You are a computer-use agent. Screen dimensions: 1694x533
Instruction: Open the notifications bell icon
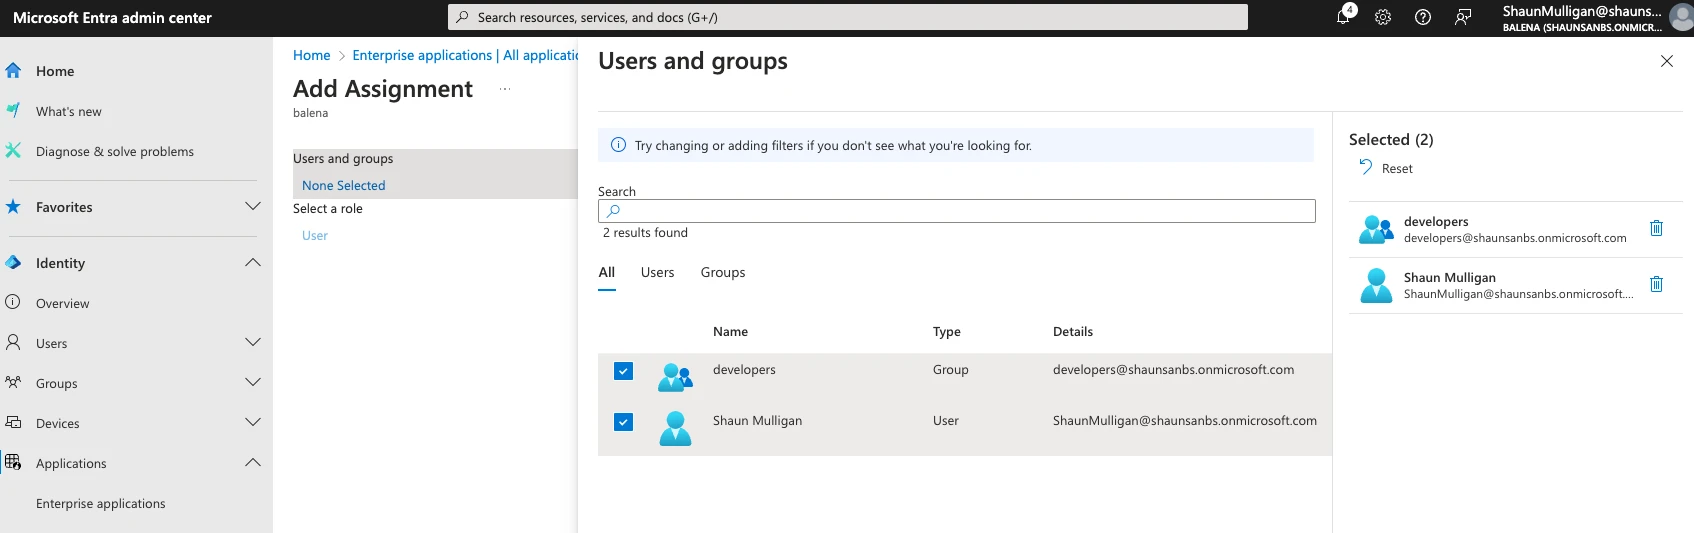(1343, 17)
